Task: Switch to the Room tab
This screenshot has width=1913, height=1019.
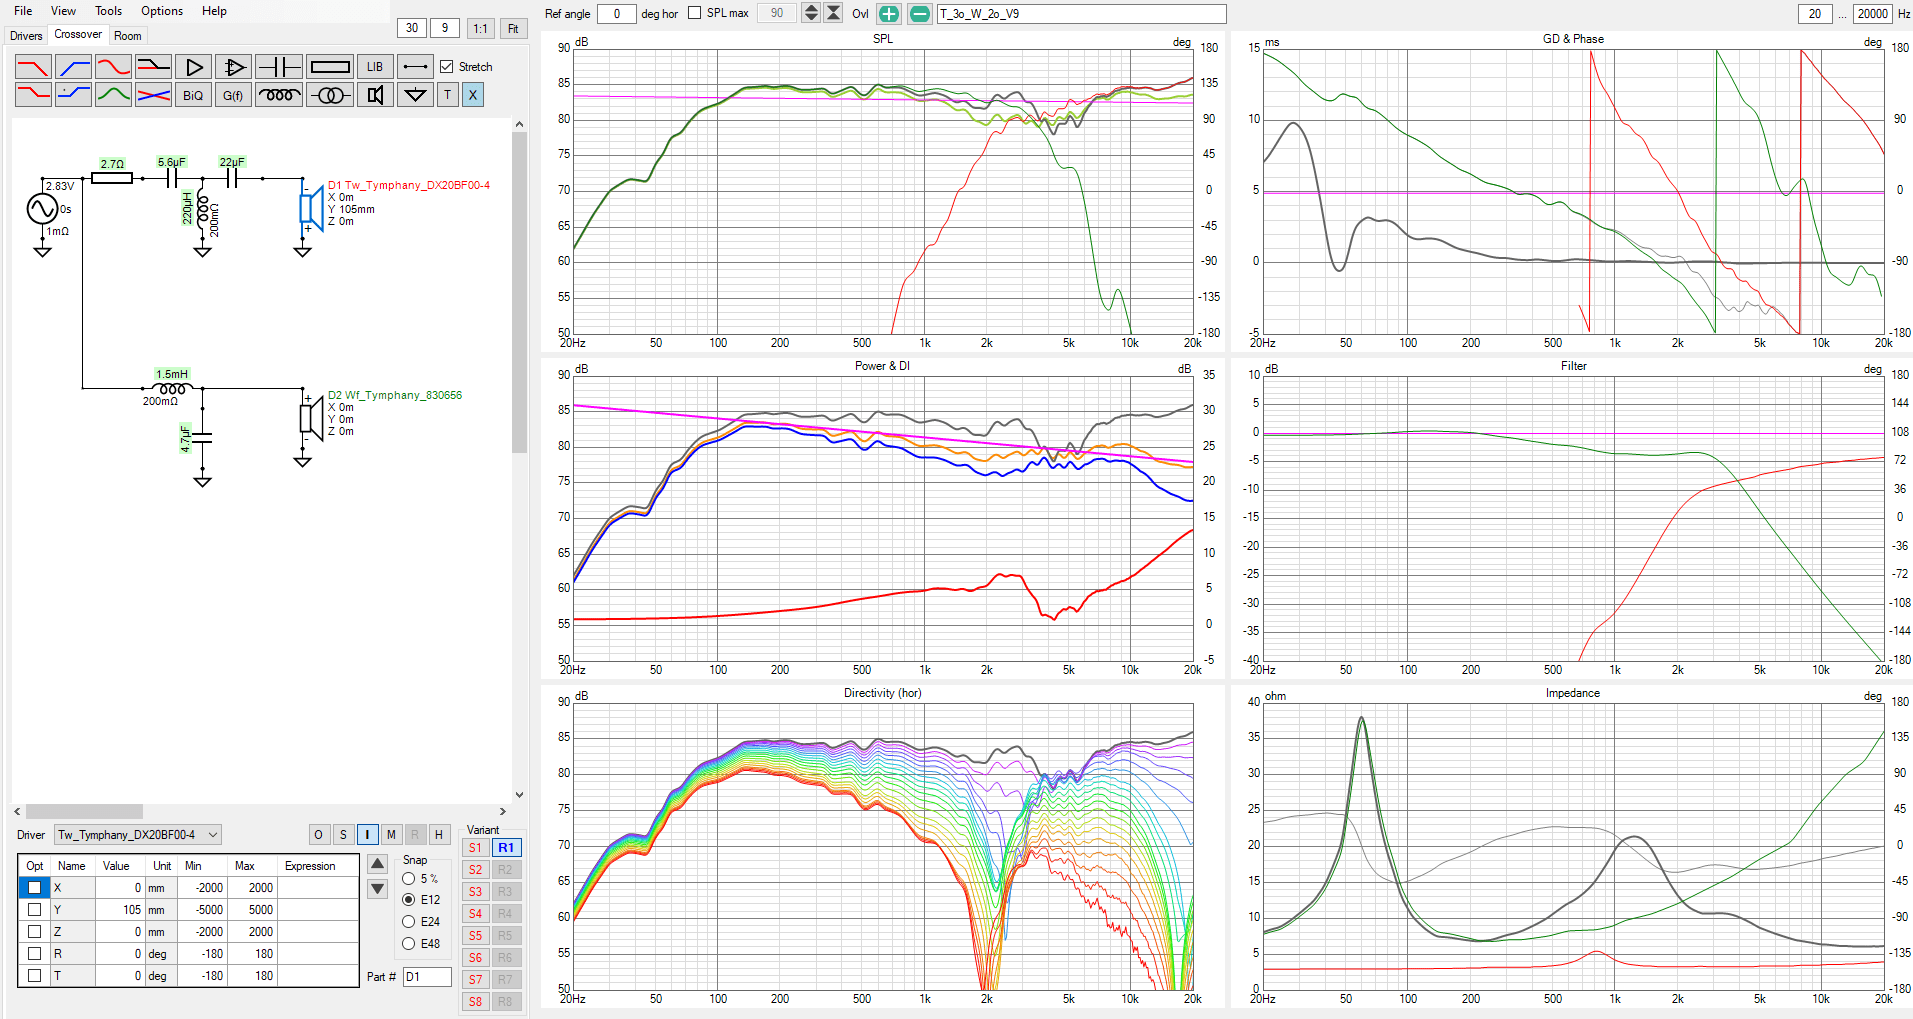Action: point(128,36)
